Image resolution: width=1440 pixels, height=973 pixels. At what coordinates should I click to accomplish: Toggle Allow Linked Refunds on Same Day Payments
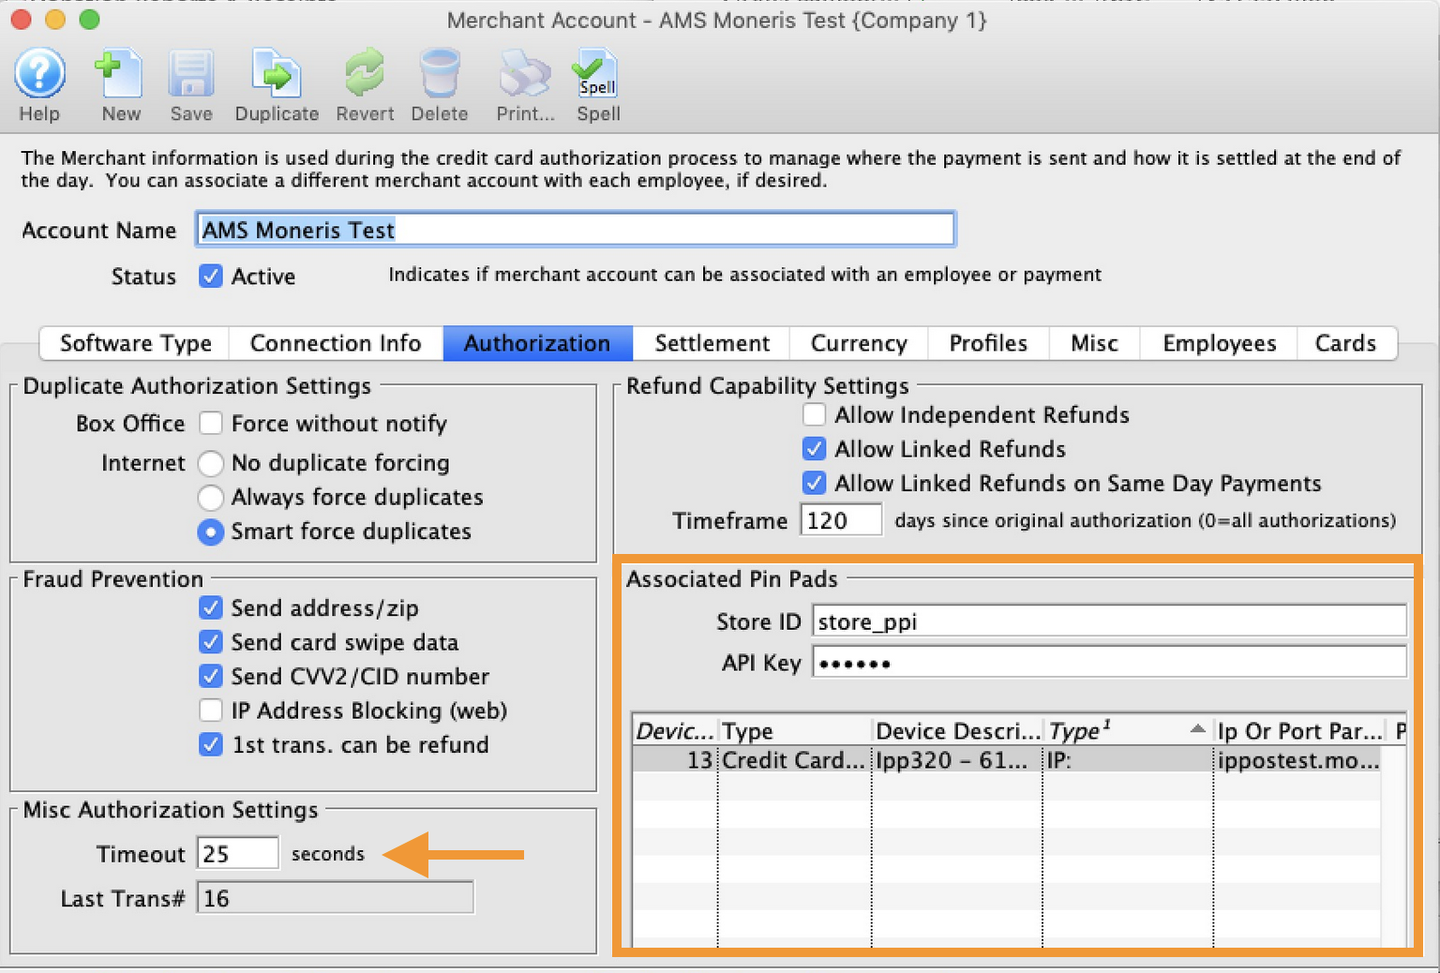pyautogui.click(x=814, y=483)
